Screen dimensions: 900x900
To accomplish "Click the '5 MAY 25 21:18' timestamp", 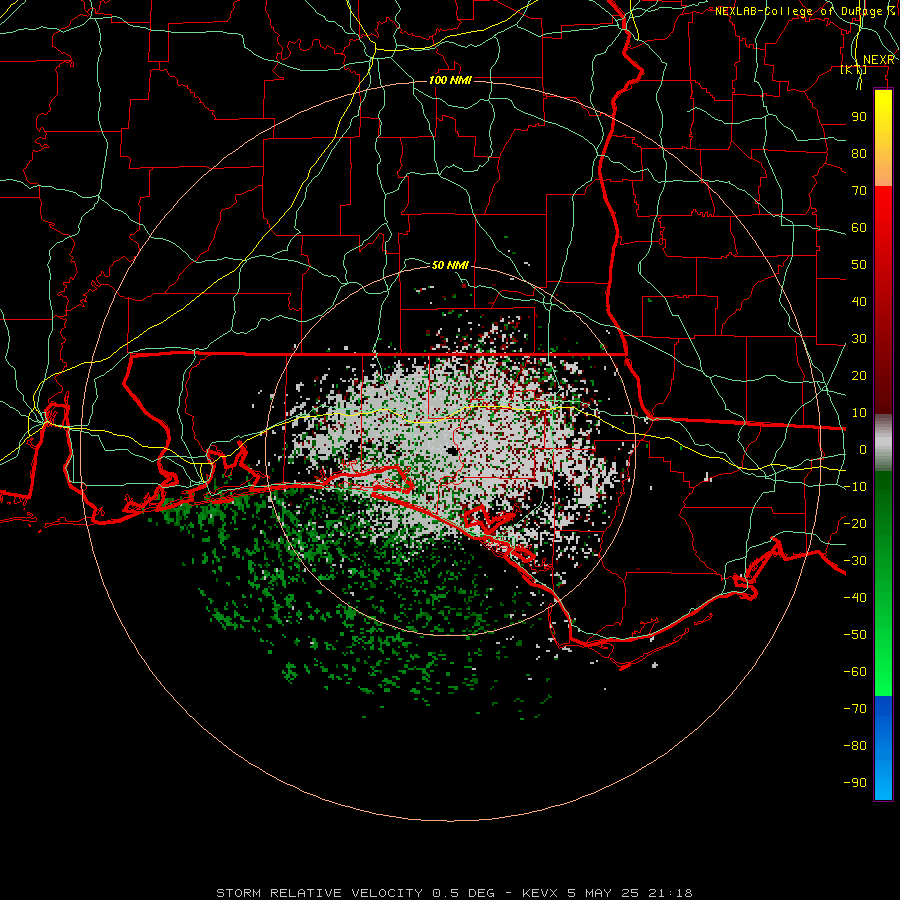I will pos(630,893).
